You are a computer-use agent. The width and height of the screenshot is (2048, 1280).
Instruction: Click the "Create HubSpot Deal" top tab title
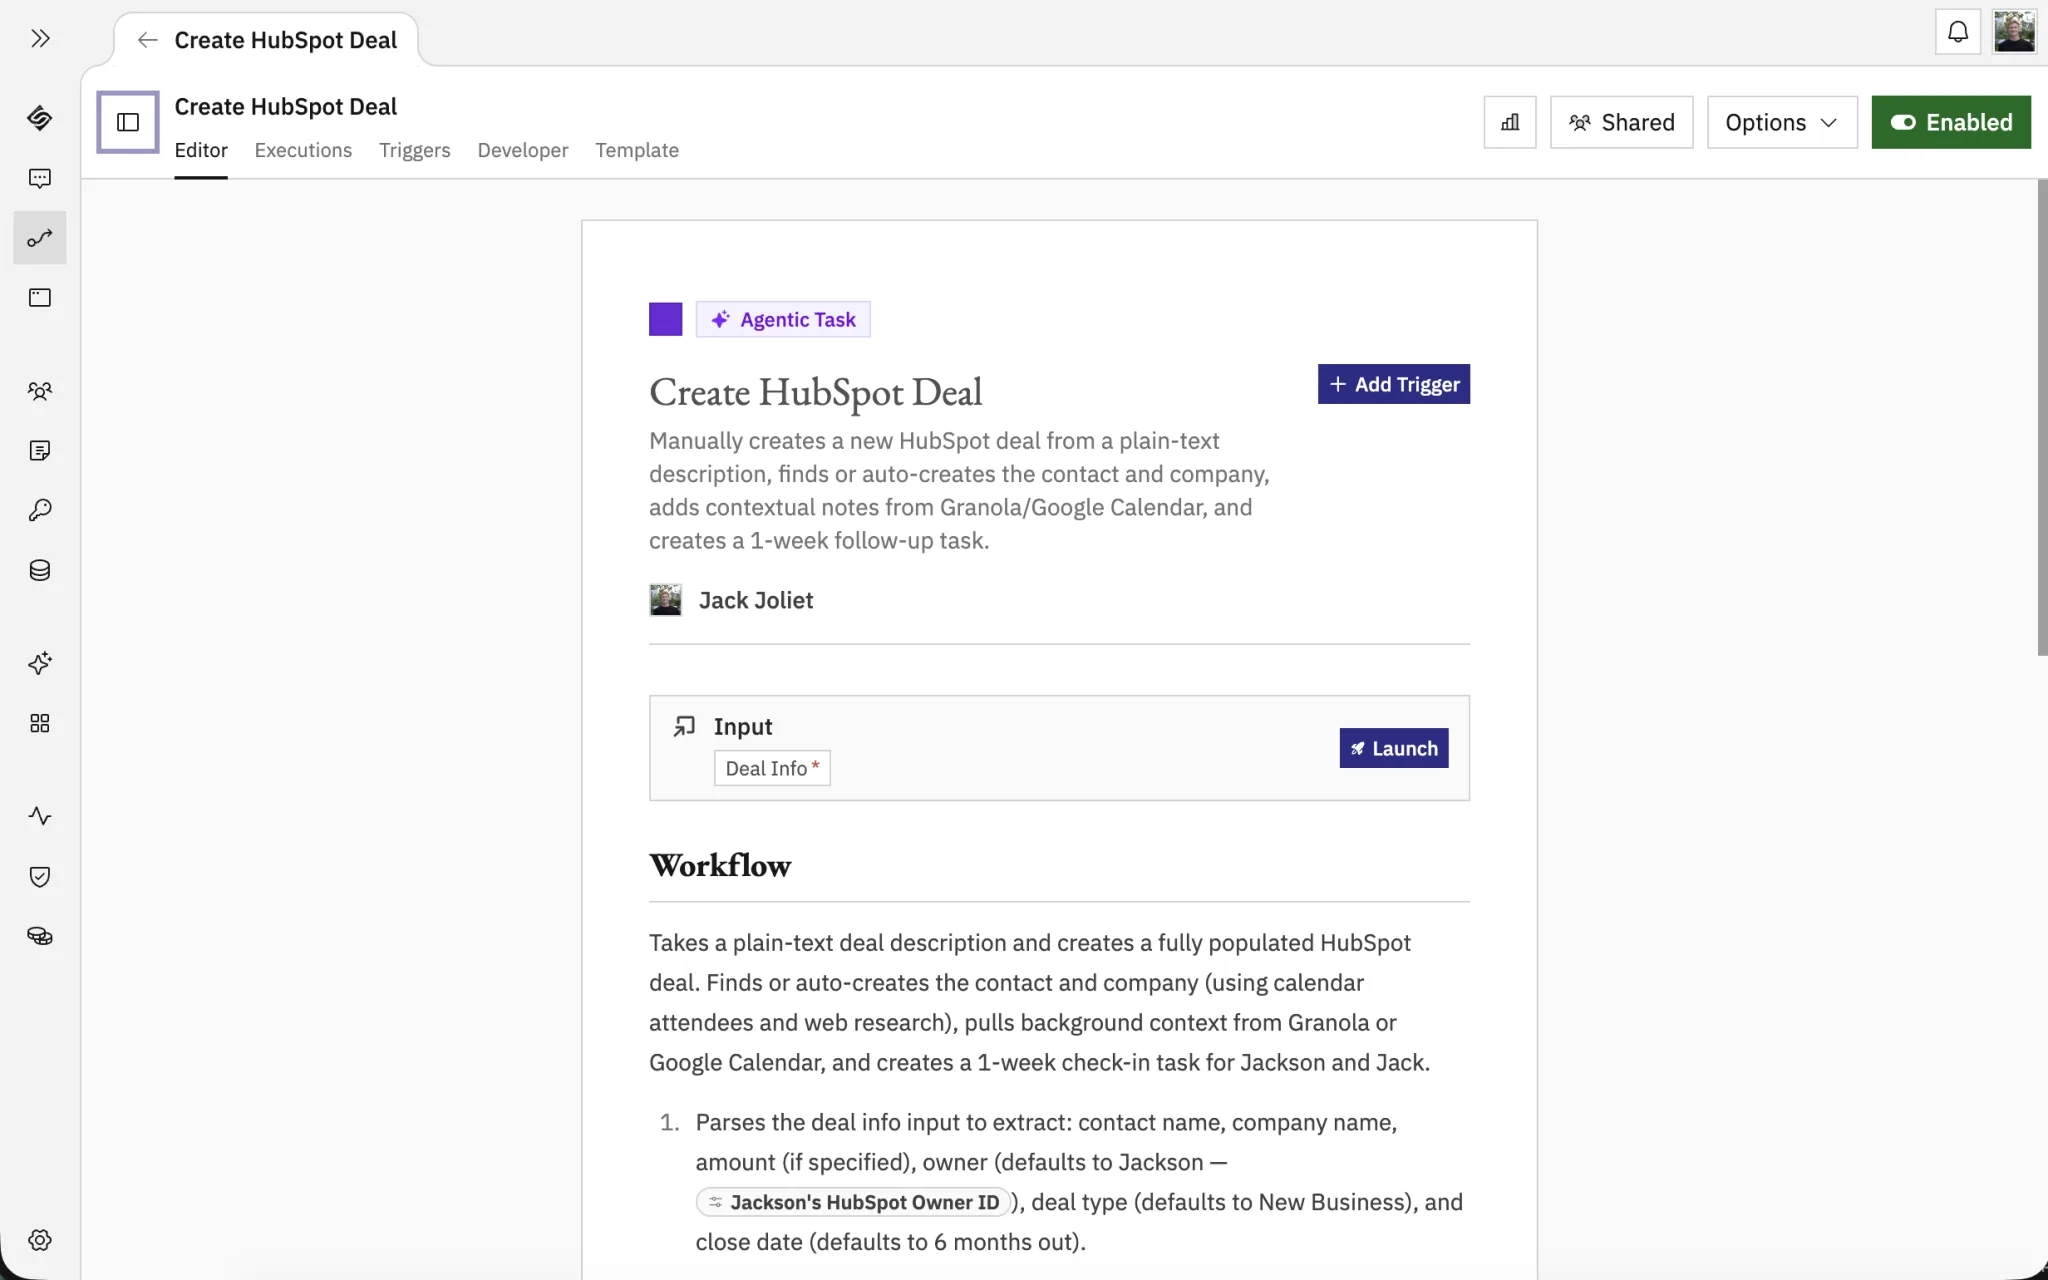point(286,40)
